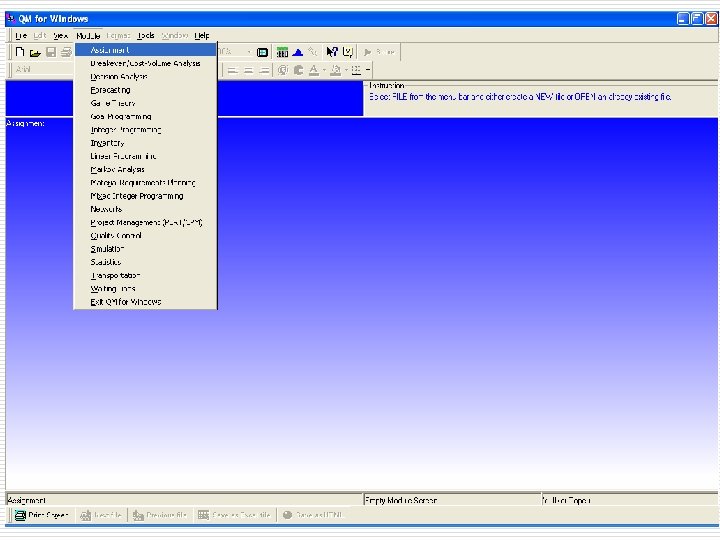
Task: Click the align right icon
Action: pos(264,70)
